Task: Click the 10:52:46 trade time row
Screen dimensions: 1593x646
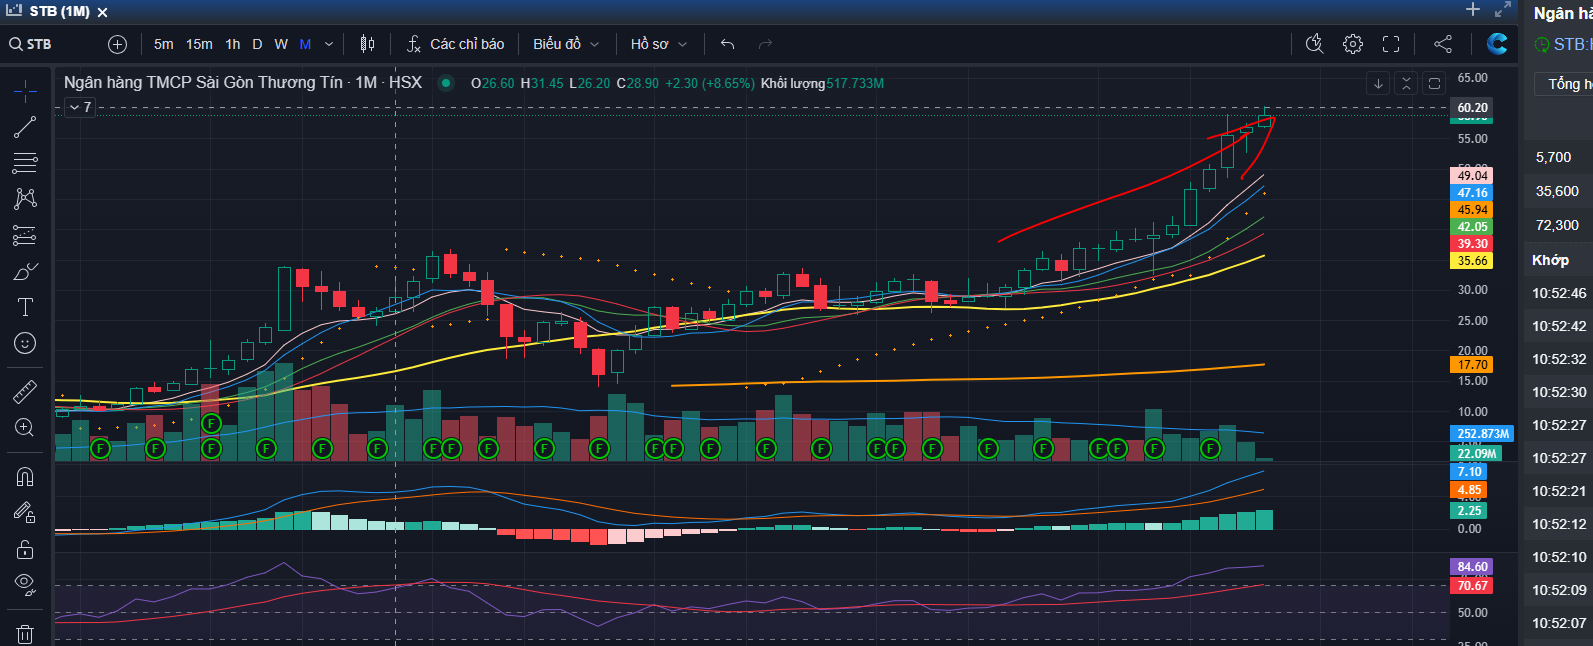Action: (1558, 293)
